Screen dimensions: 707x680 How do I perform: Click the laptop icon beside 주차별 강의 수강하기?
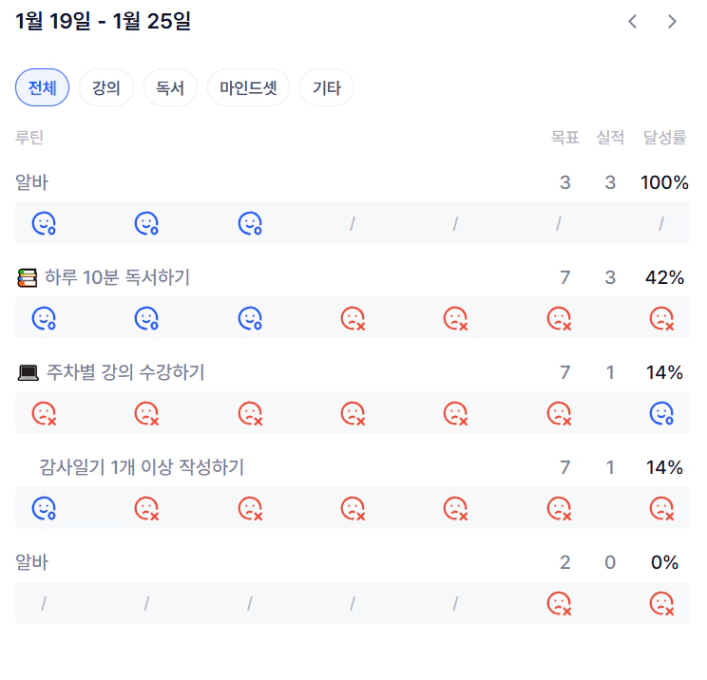[28, 373]
